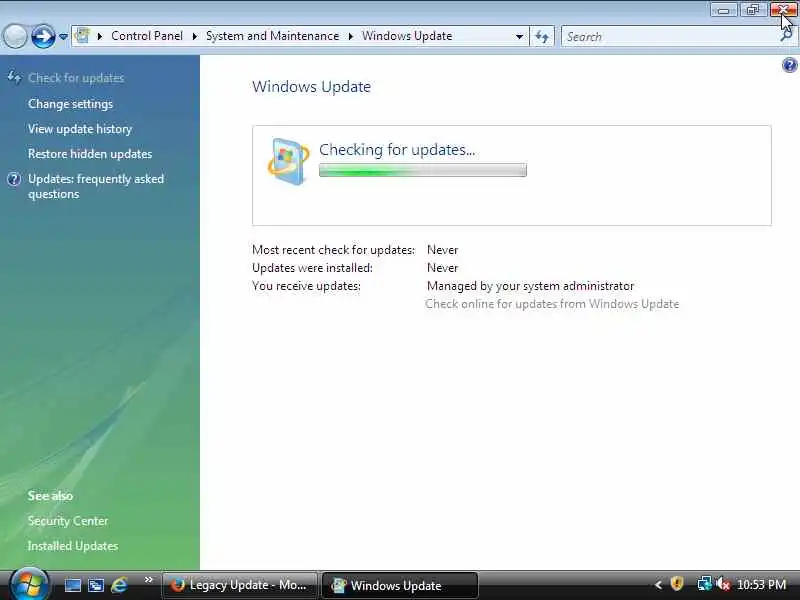Launch Internet Explorer from quick launch
The width and height of the screenshot is (800, 600).
(x=119, y=585)
